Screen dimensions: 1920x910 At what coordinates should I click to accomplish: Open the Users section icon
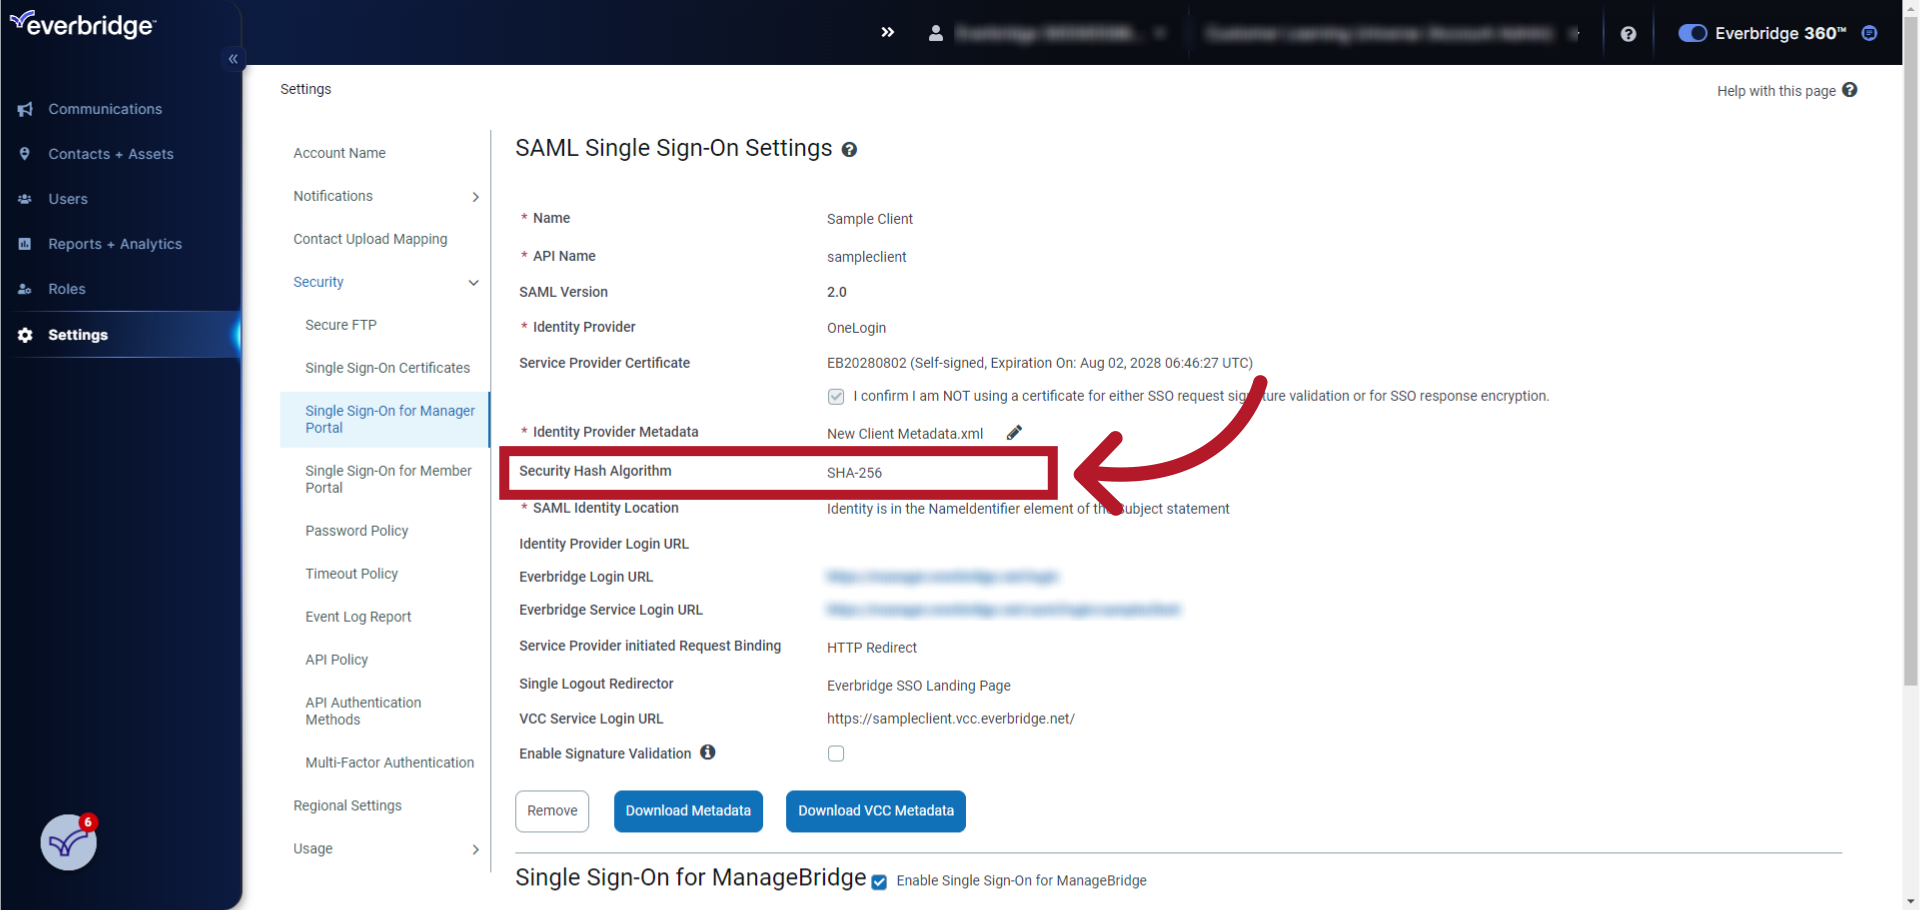(x=26, y=199)
